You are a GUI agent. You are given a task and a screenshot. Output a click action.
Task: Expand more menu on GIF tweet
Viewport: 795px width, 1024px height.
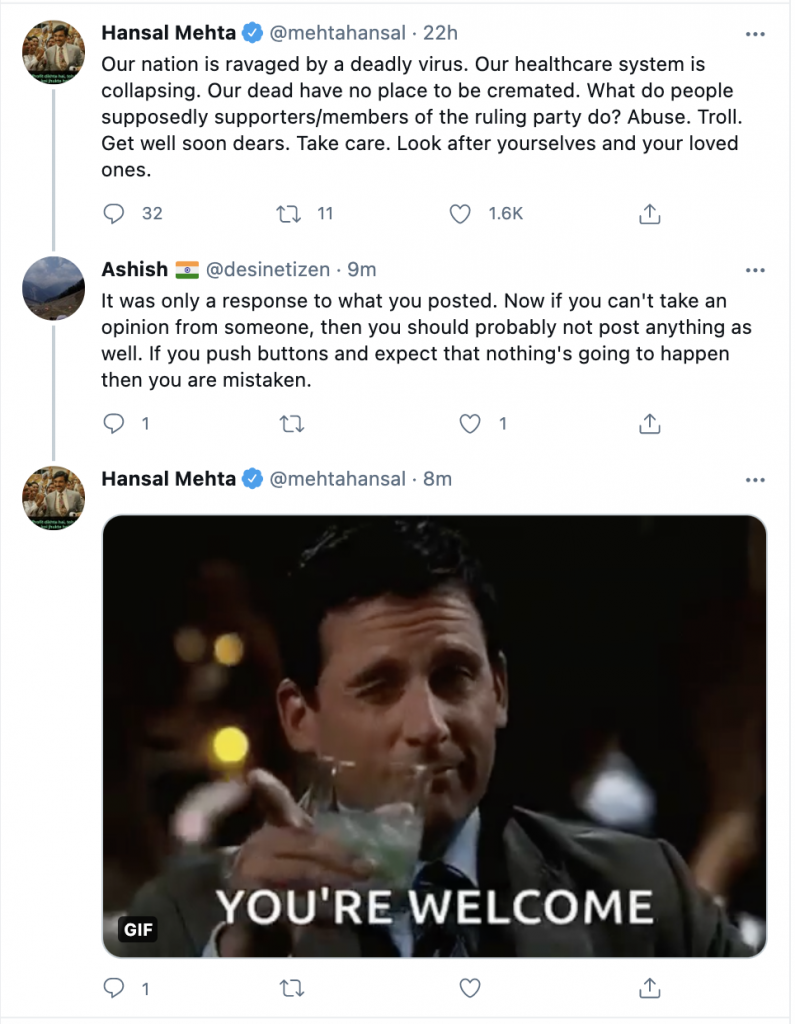755,480
